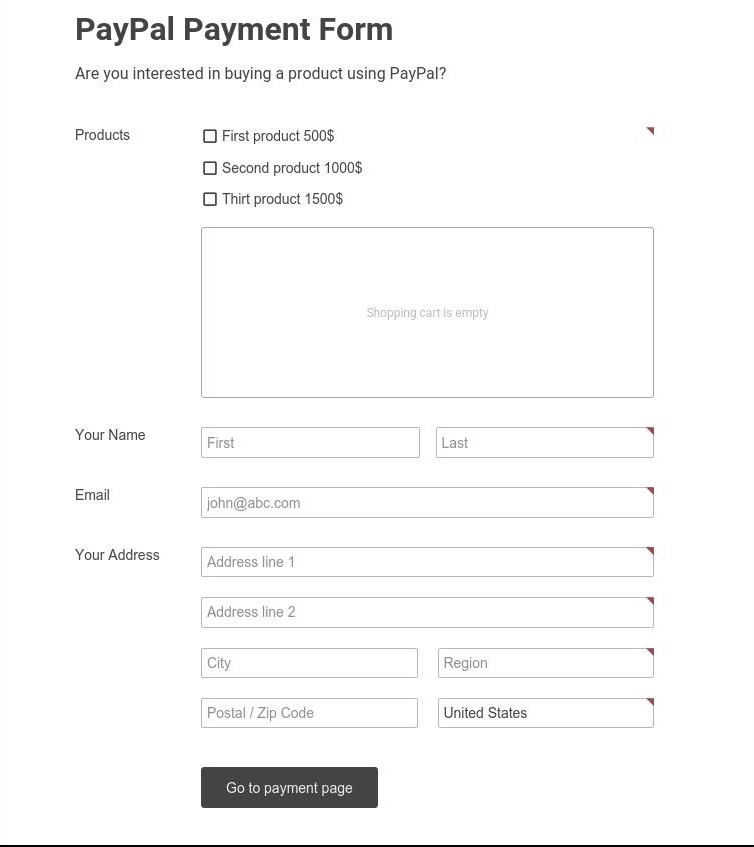The image size is (754, 847).
Task: Click the empty shopping cart box
Action: [427, 312]
